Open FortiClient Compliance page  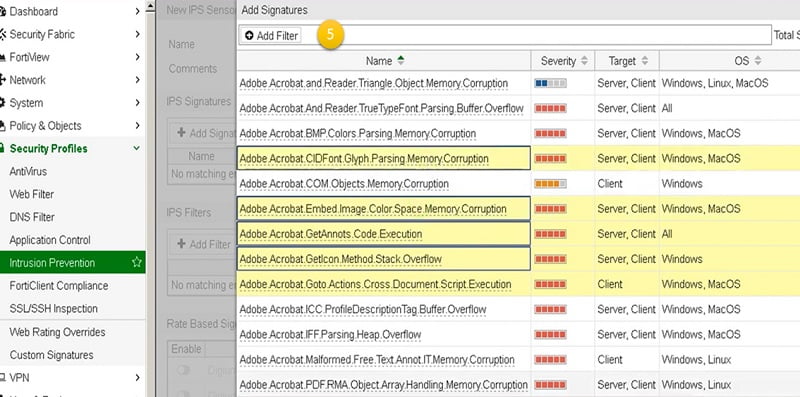click(59, 286)
